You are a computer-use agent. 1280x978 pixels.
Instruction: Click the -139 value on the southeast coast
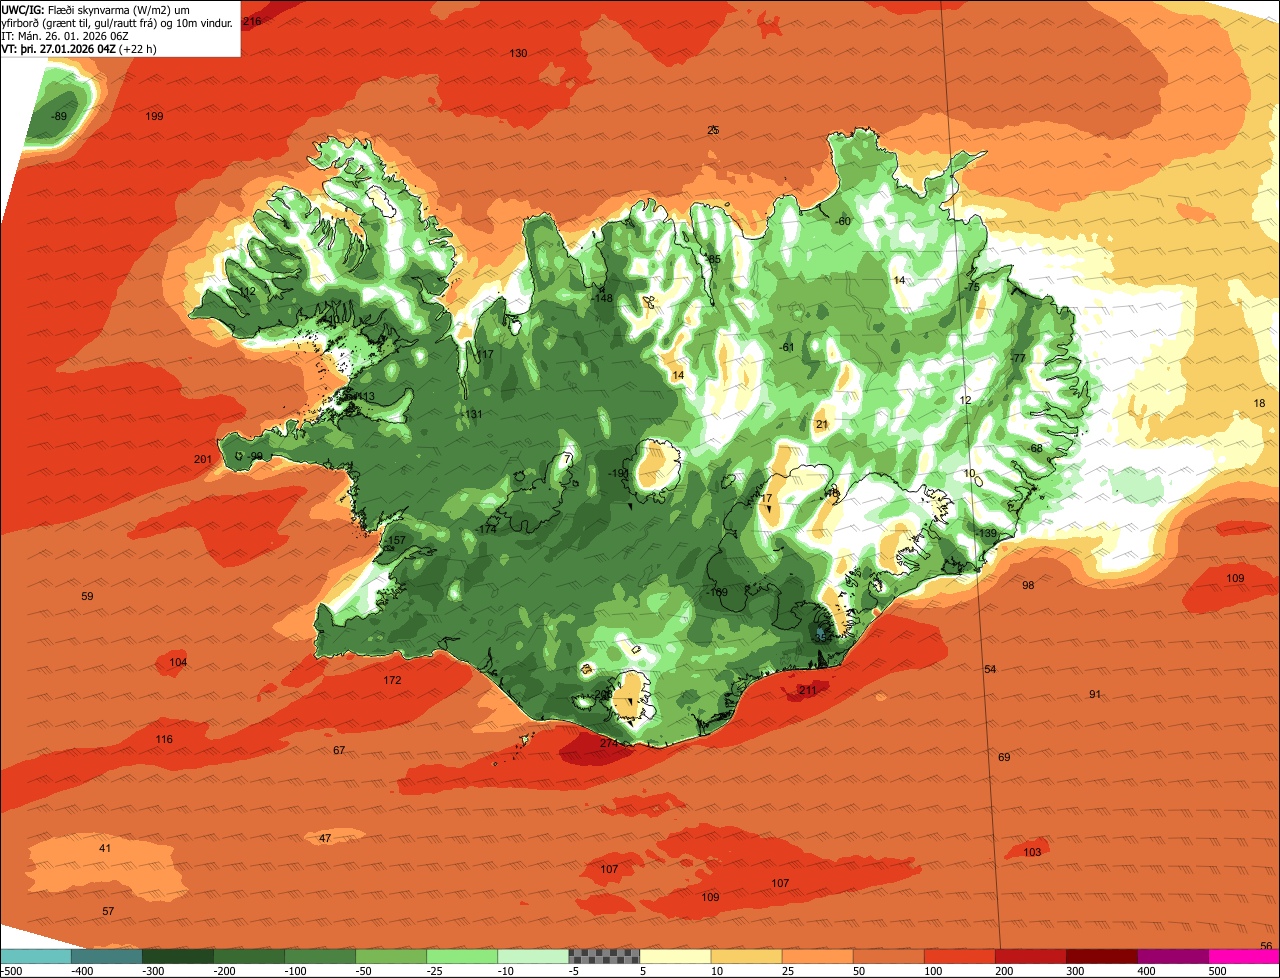coord(986,533)
